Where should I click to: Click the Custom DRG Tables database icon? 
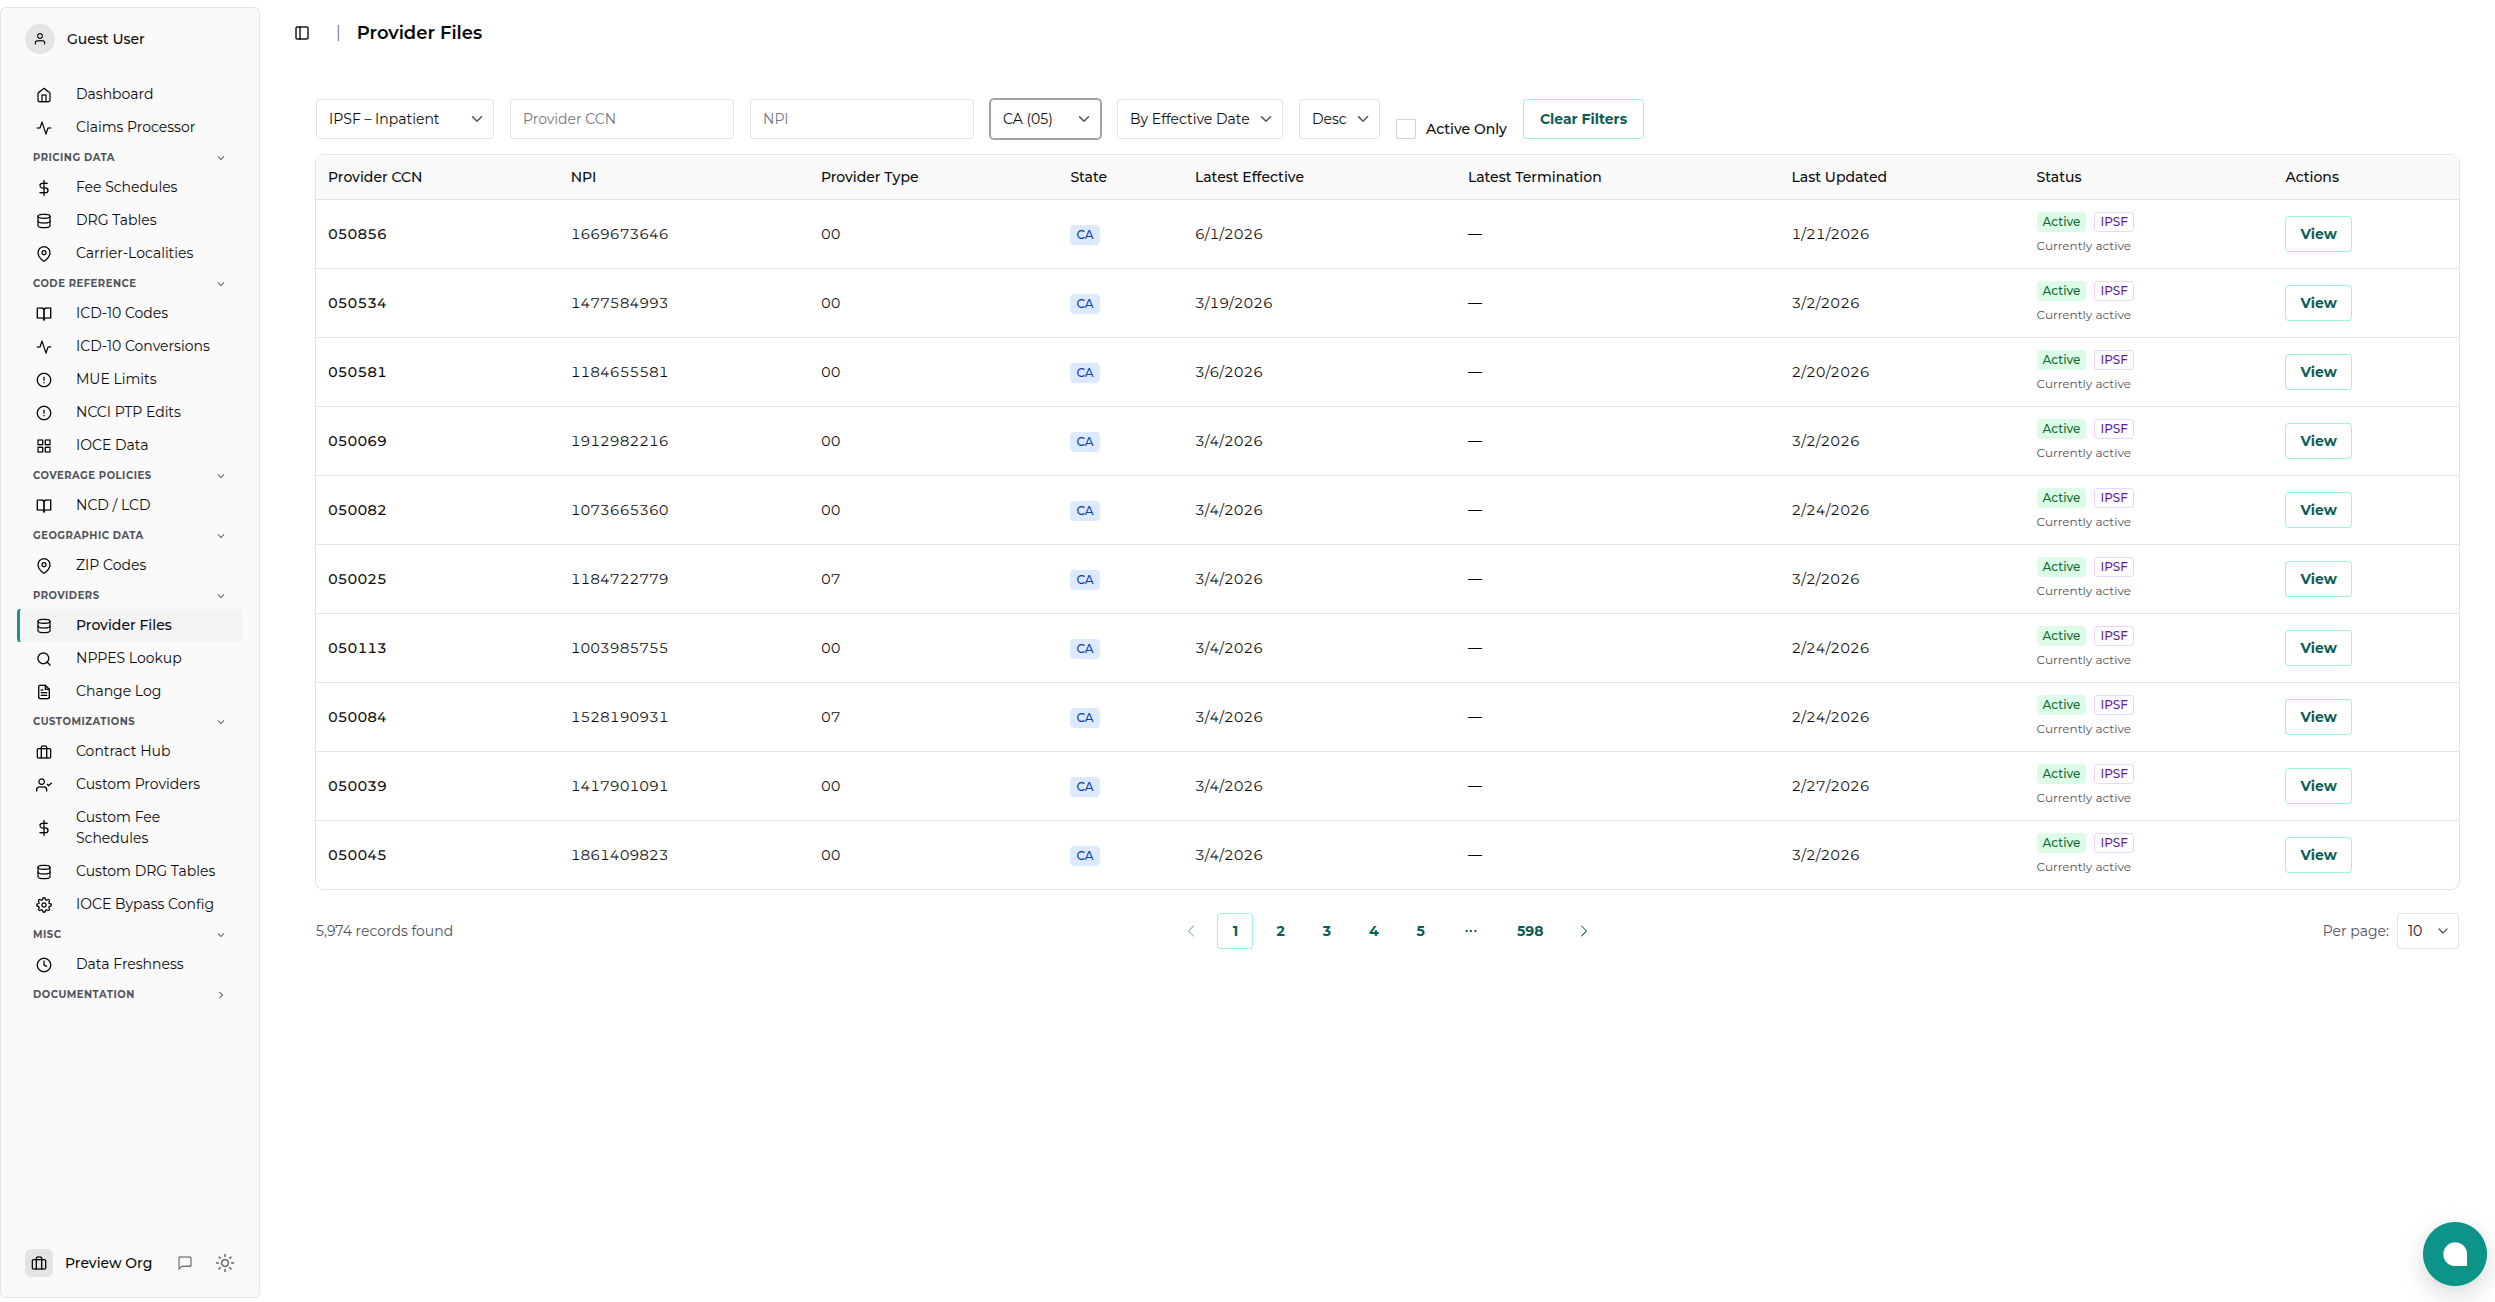[44, 872]
